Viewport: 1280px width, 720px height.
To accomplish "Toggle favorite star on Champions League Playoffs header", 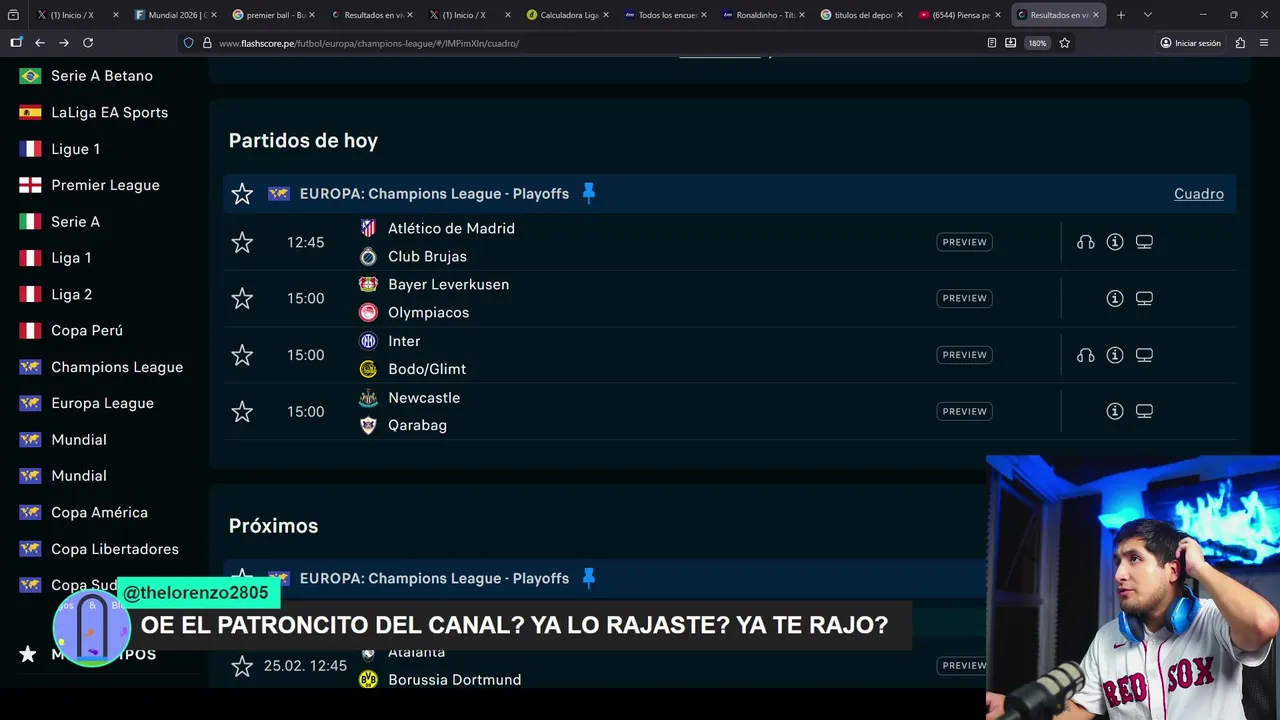I will coord(242,194).
